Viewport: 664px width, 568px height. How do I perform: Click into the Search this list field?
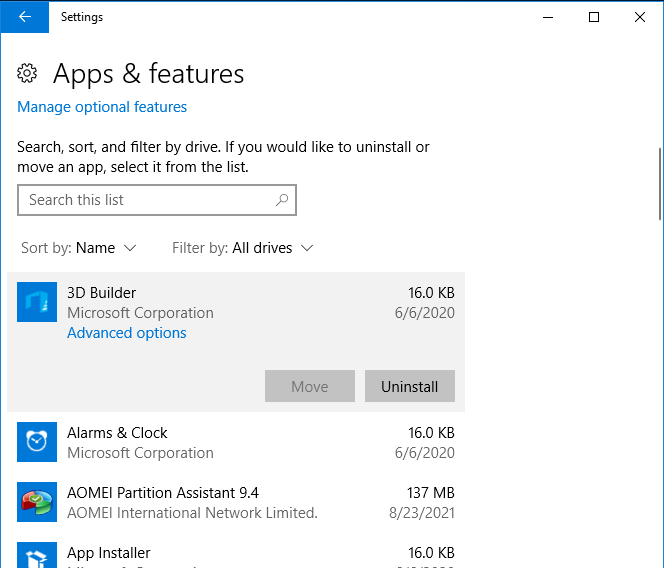pyautogui.click(x=145, y=200)
